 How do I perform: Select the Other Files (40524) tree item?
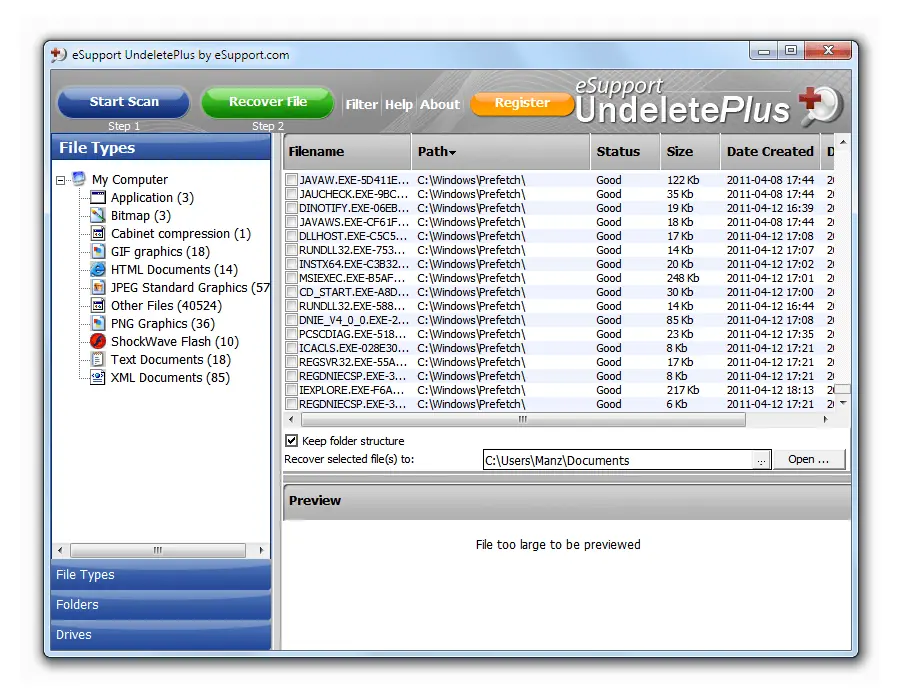click(x=166, y=306)
